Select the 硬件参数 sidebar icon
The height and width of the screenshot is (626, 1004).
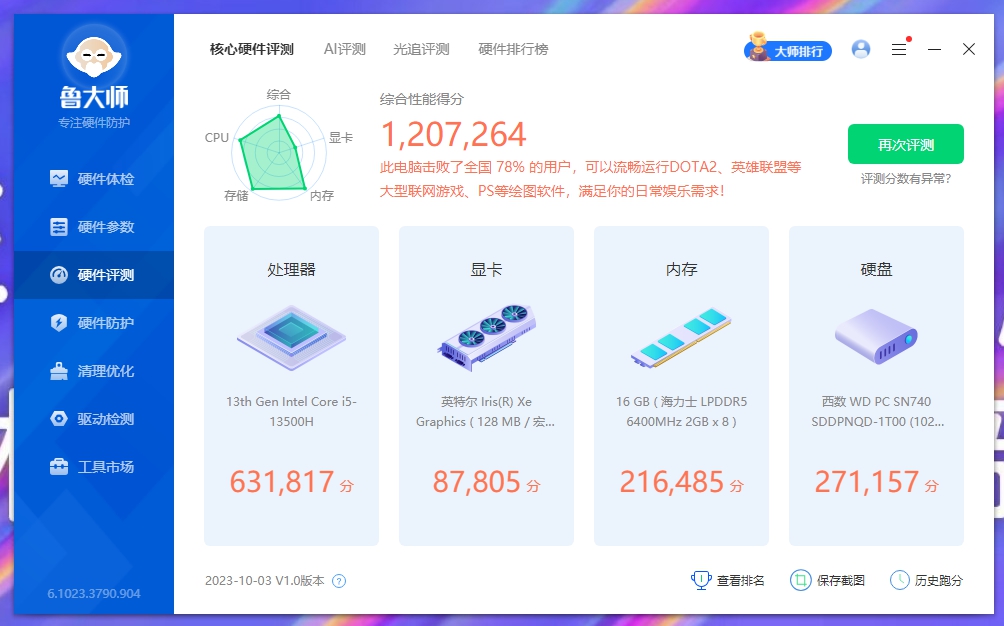point(59,227)
